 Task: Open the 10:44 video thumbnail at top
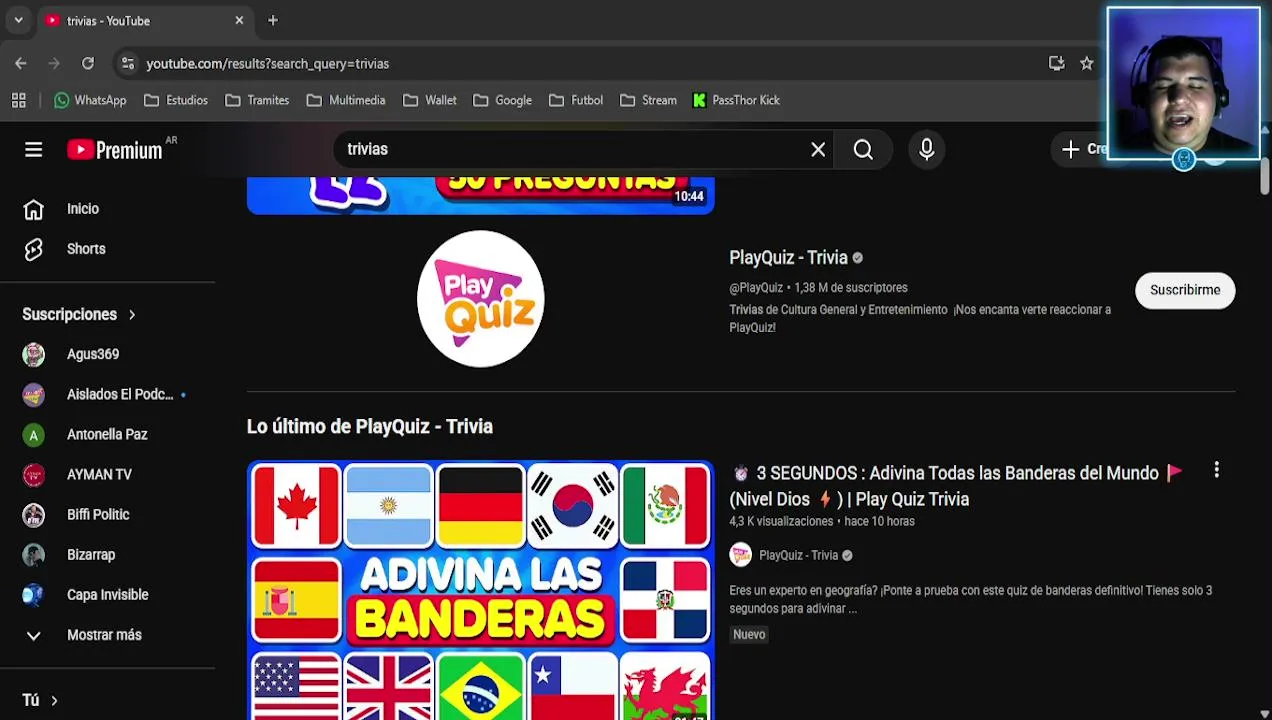pos(480,196)
